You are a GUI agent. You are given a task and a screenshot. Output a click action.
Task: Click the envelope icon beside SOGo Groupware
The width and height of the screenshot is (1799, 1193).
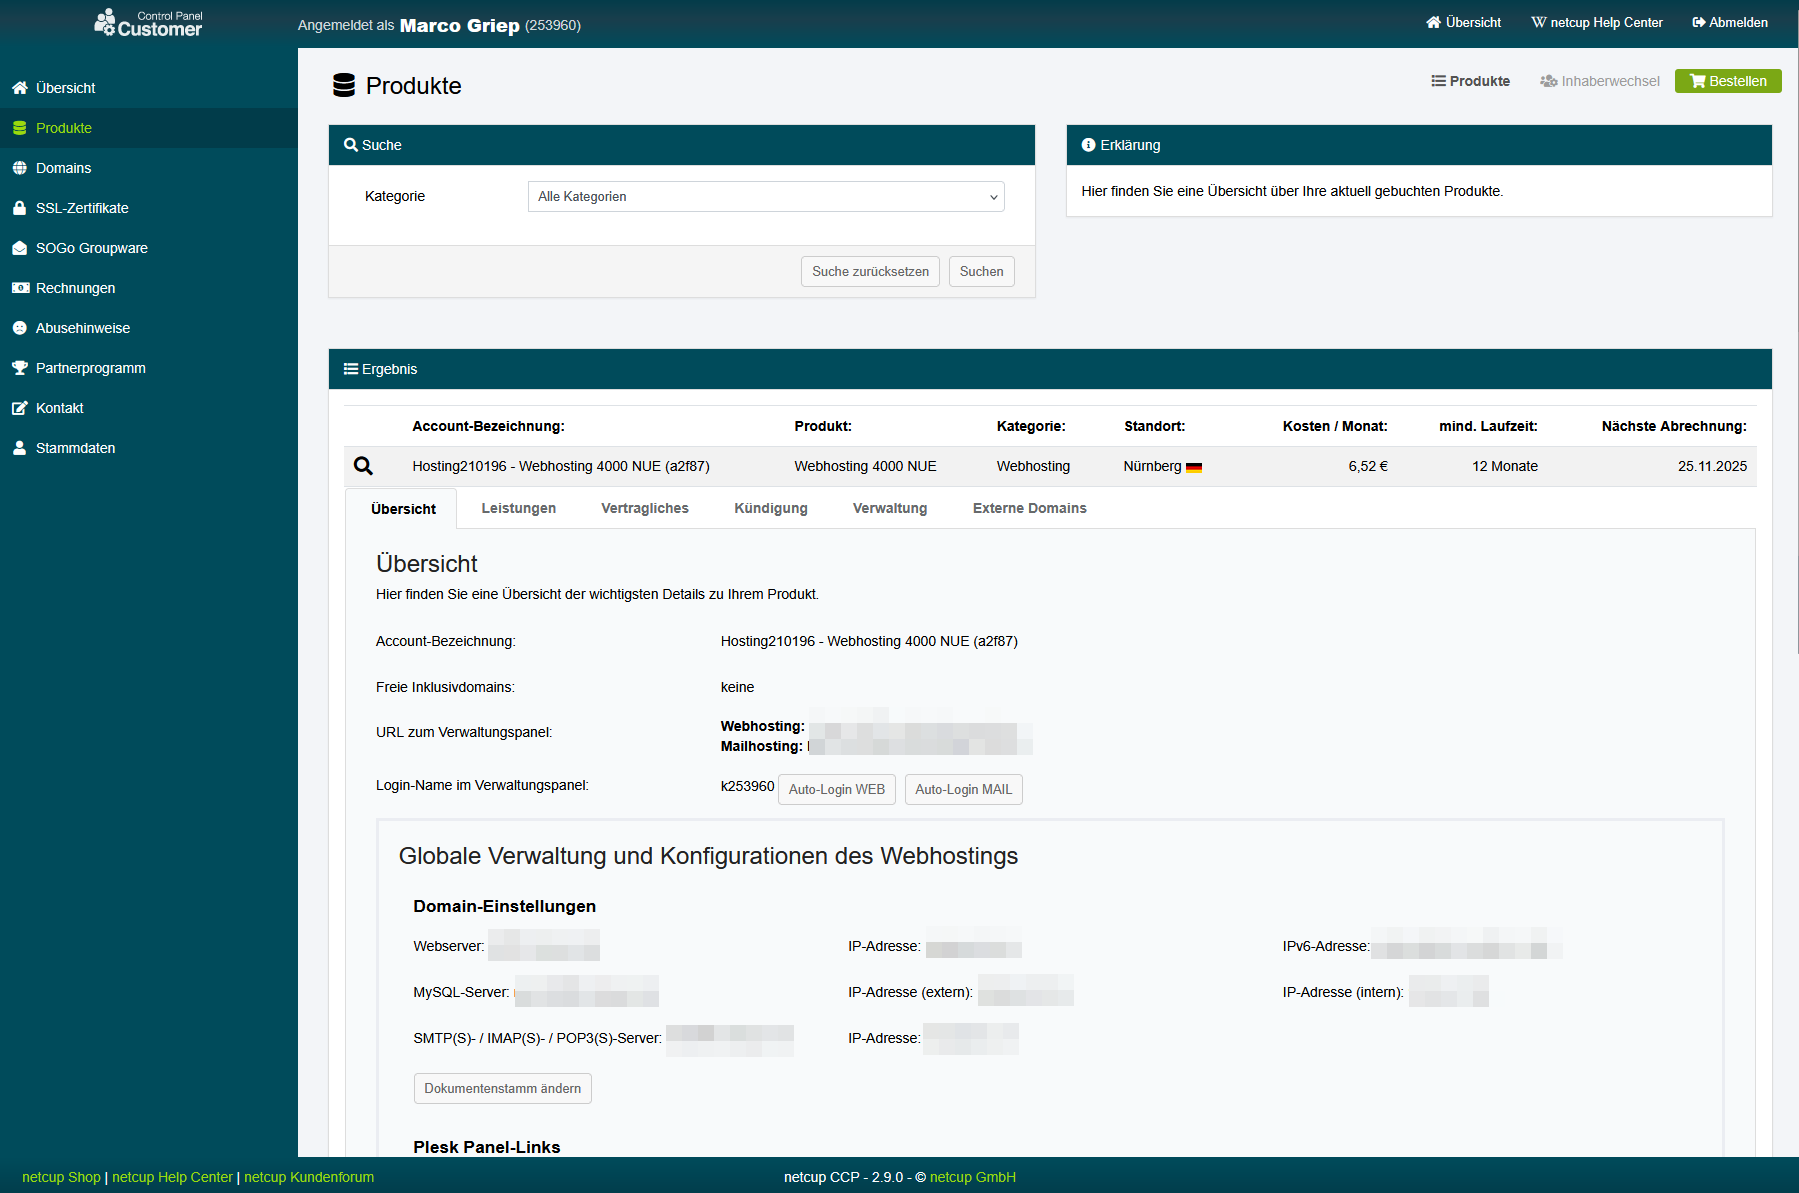20,248
